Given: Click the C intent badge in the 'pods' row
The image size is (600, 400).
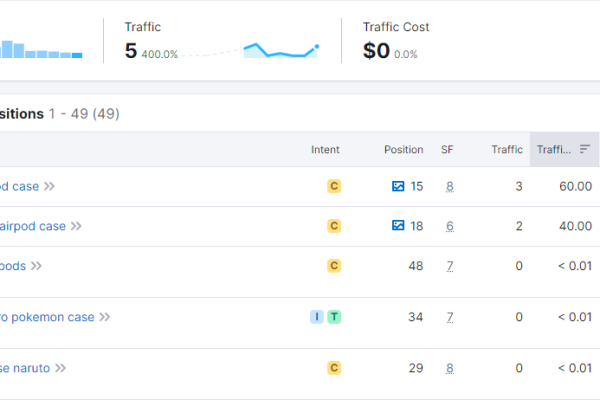Looking at the screenshot, I should click(334, 266).
